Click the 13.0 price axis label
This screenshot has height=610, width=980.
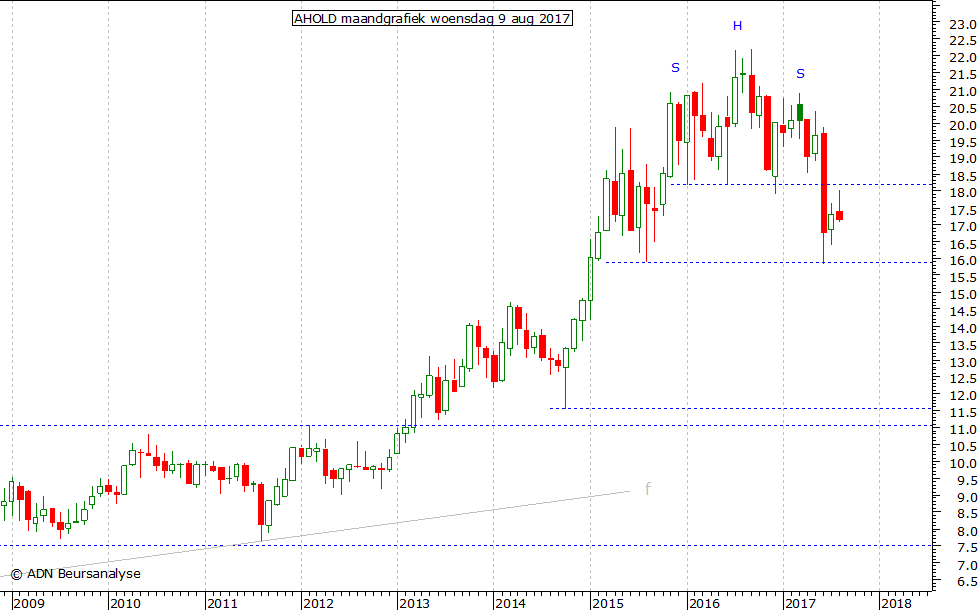point(962,362)
